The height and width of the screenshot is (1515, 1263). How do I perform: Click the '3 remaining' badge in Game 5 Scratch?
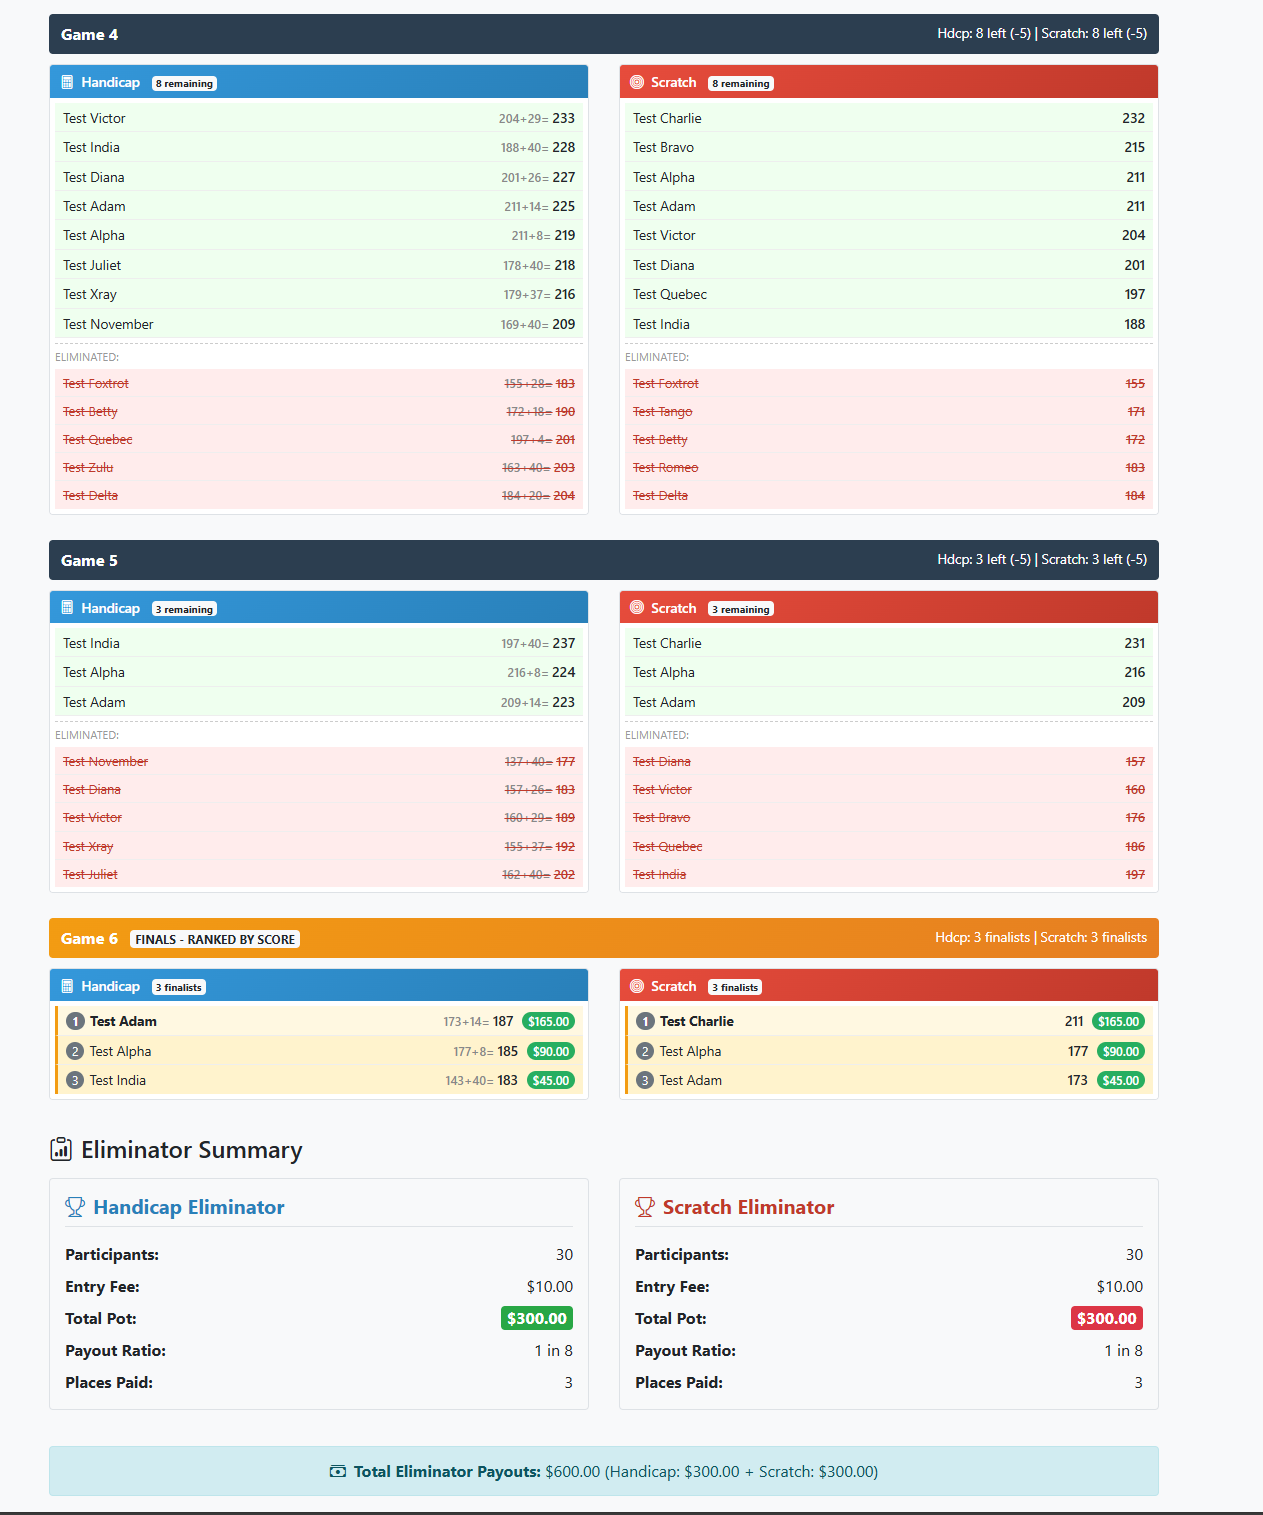(741, 609)
